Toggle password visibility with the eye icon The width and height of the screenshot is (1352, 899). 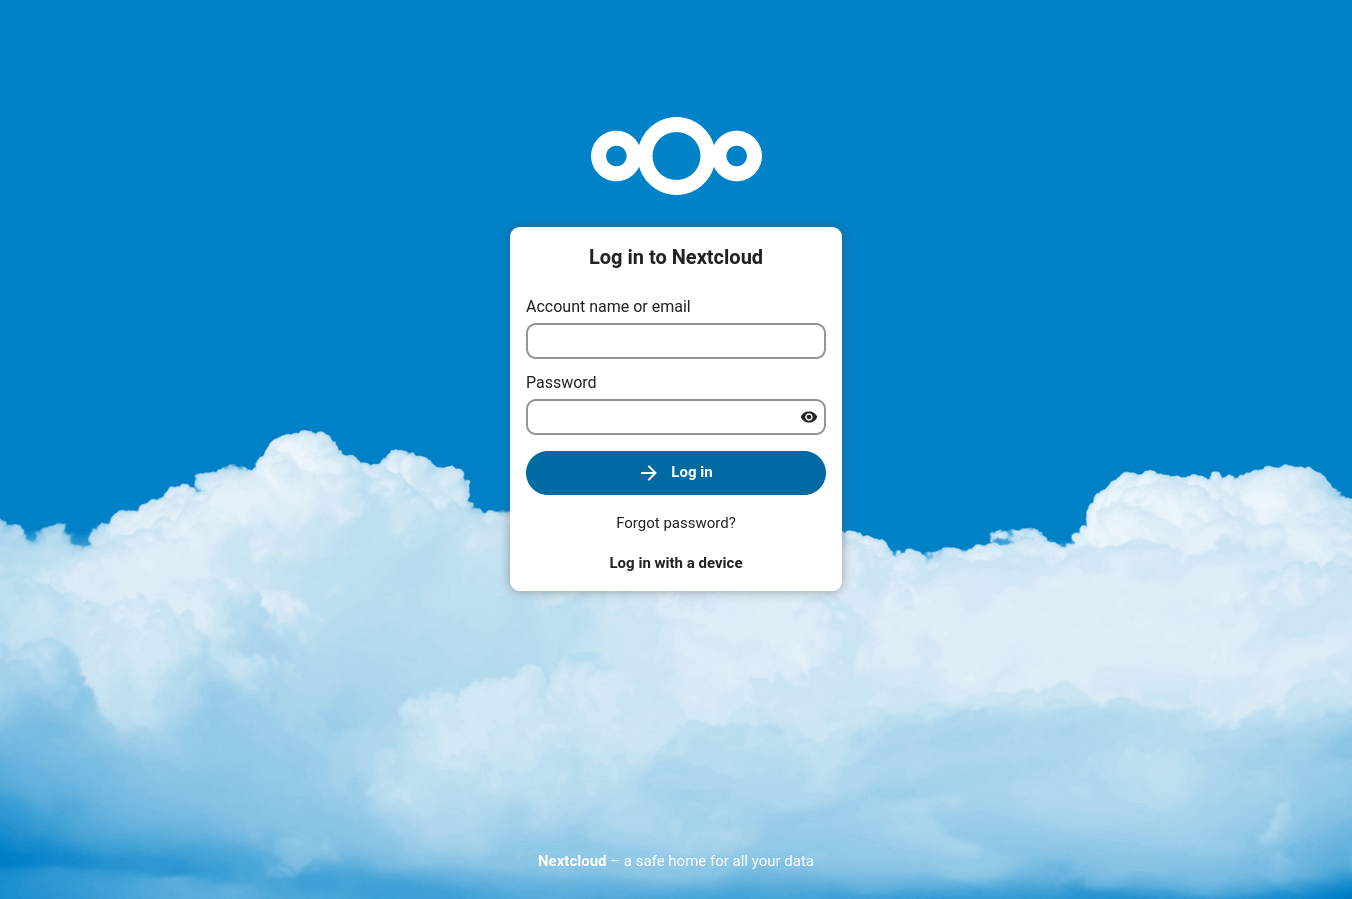(809, 417)
